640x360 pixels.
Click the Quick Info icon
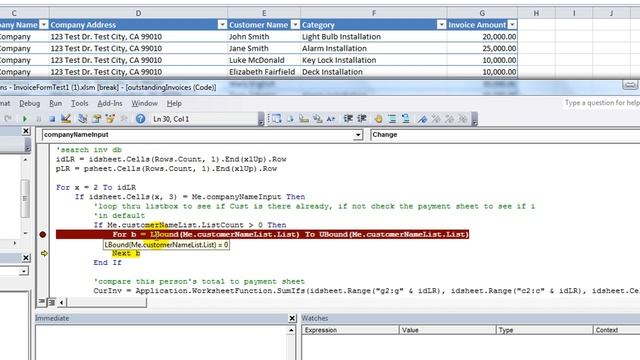point(303,119)
